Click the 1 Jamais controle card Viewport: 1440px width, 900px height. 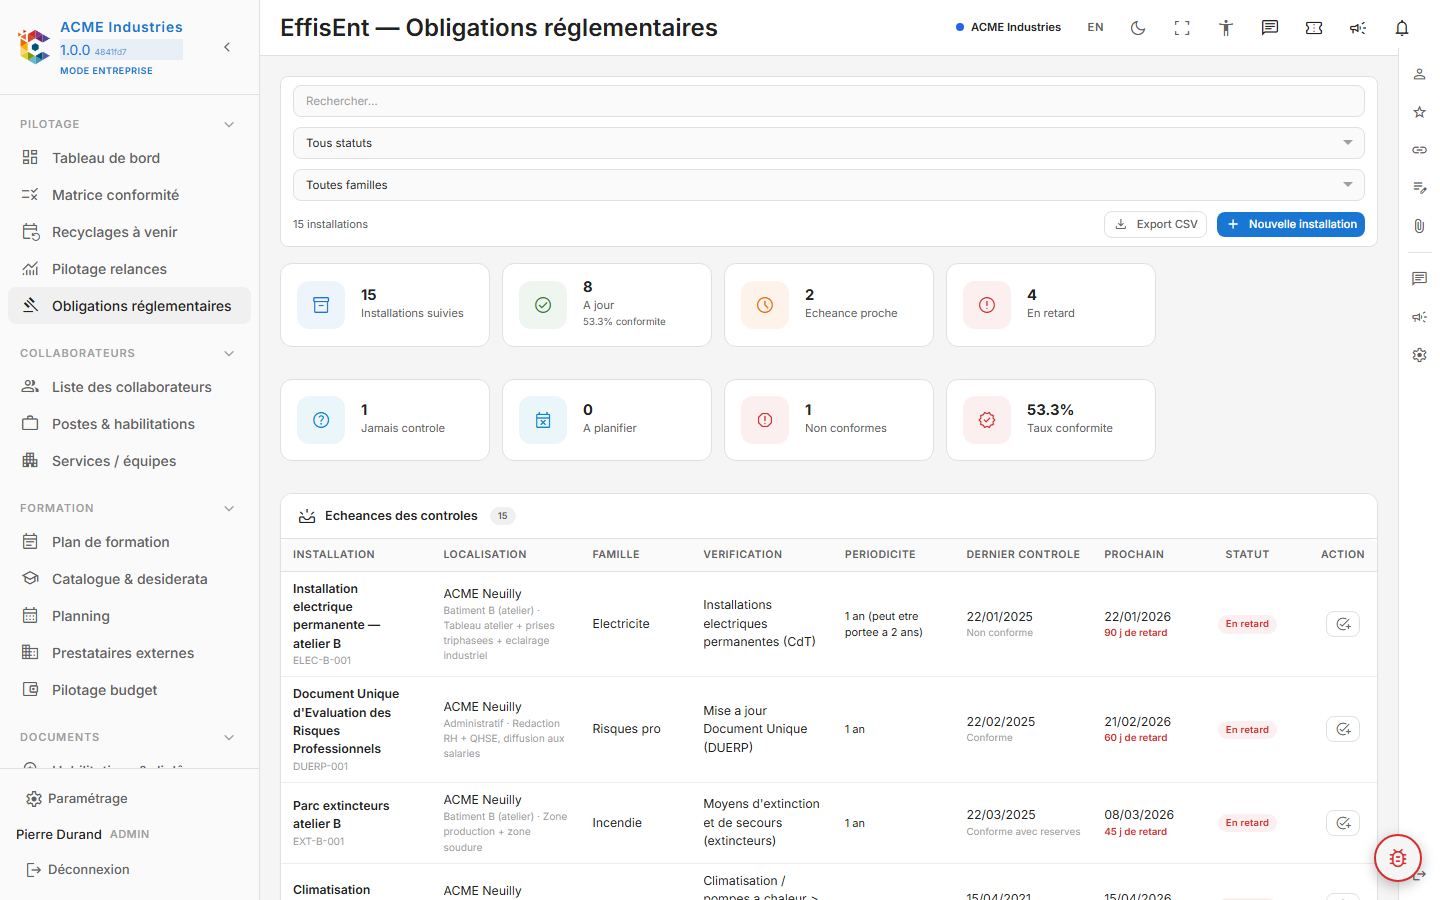385,420
